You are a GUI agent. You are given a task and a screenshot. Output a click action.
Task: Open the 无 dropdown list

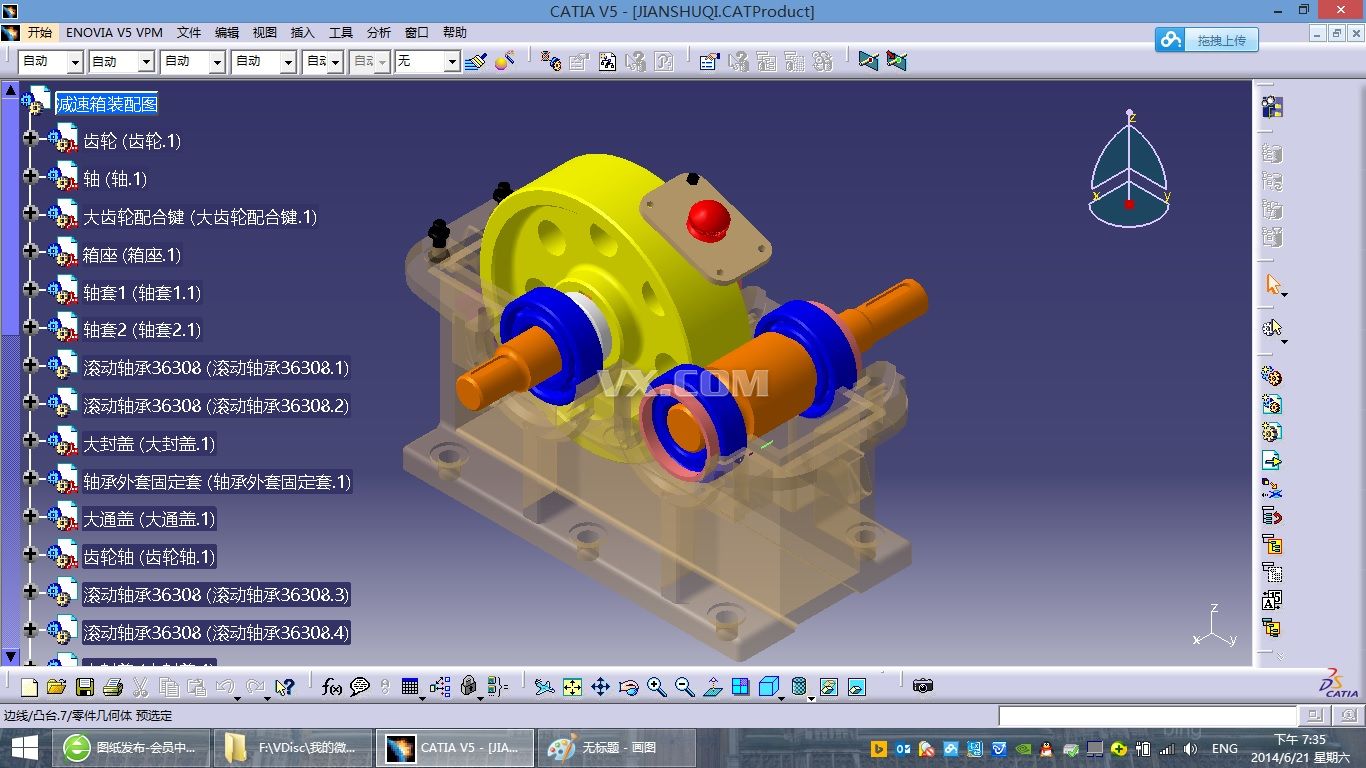pos(452,62)
